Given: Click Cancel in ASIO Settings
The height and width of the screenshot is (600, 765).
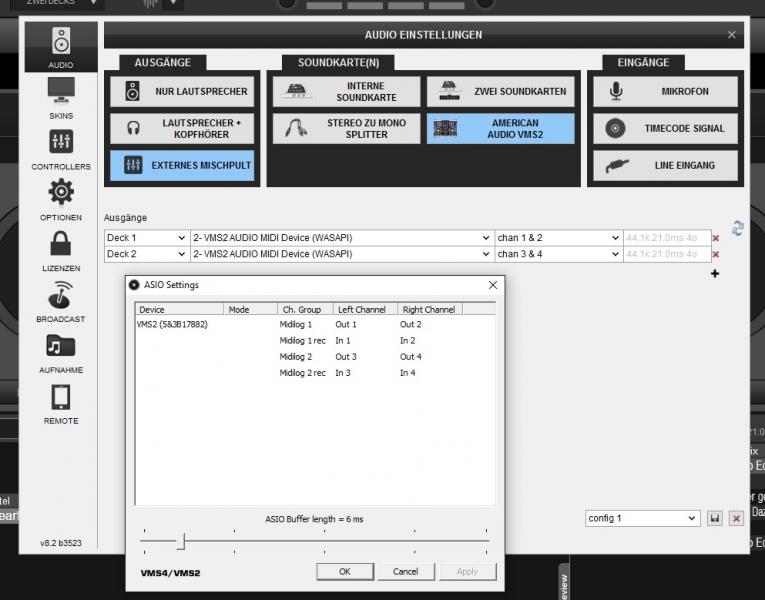Looking at the screenshot, I should 406,571.
